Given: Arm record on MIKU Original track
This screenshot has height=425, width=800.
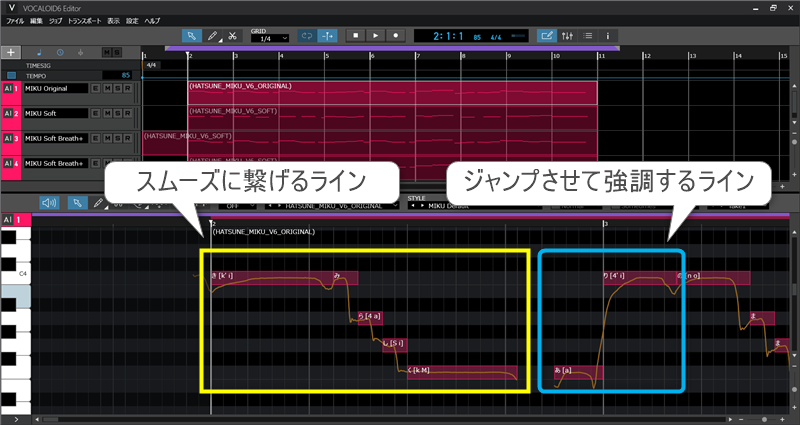Looking at the screenshot, I should tap(128, 88).
